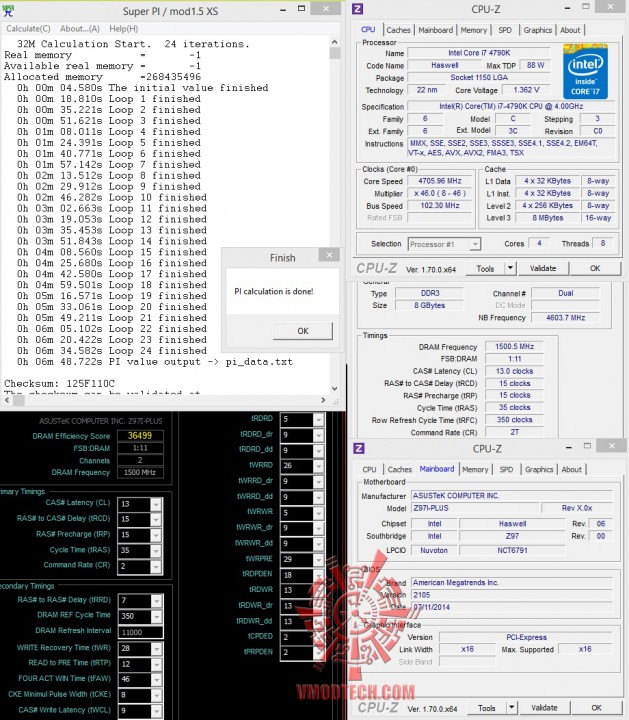The width and height of the screenshot is (629, 720).
Task: Open About tab in top CPU-Z window
Action: tap(570, 30)
